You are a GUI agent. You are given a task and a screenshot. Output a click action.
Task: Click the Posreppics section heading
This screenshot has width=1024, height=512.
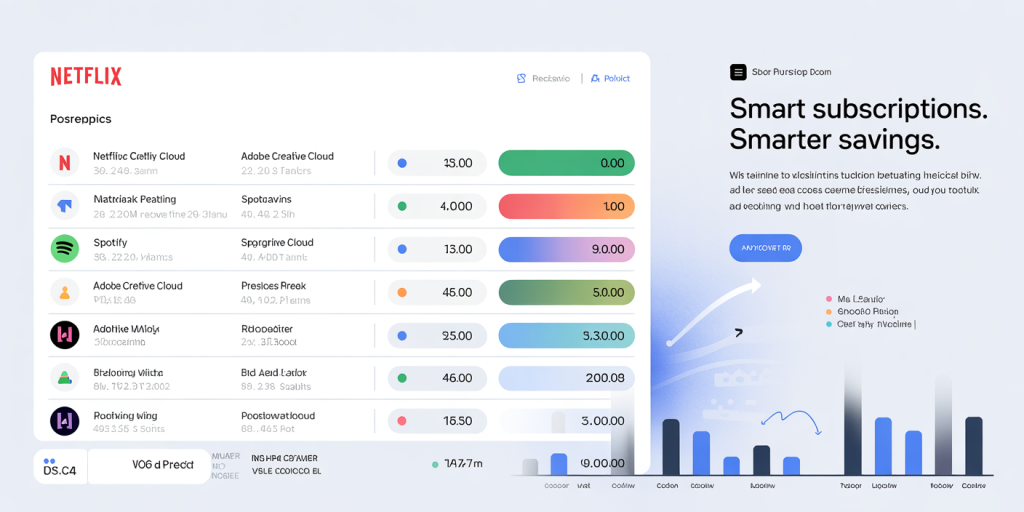click(x=81, y=120)
